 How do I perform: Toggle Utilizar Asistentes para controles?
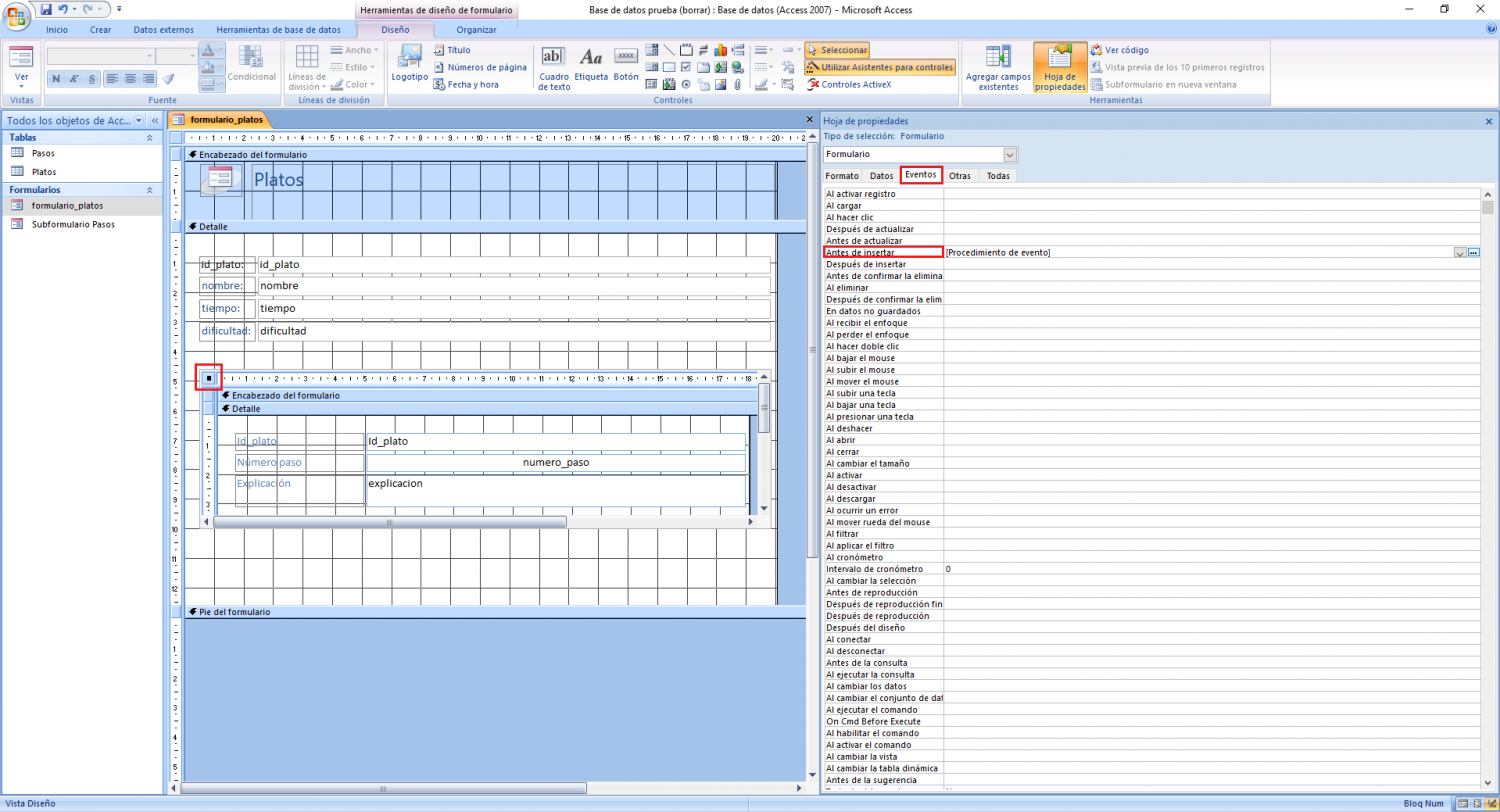point(880,67)
